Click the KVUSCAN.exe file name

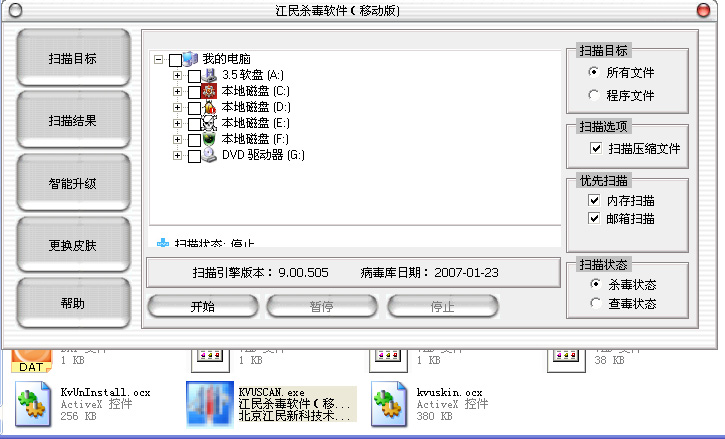(x=272, y=392)
